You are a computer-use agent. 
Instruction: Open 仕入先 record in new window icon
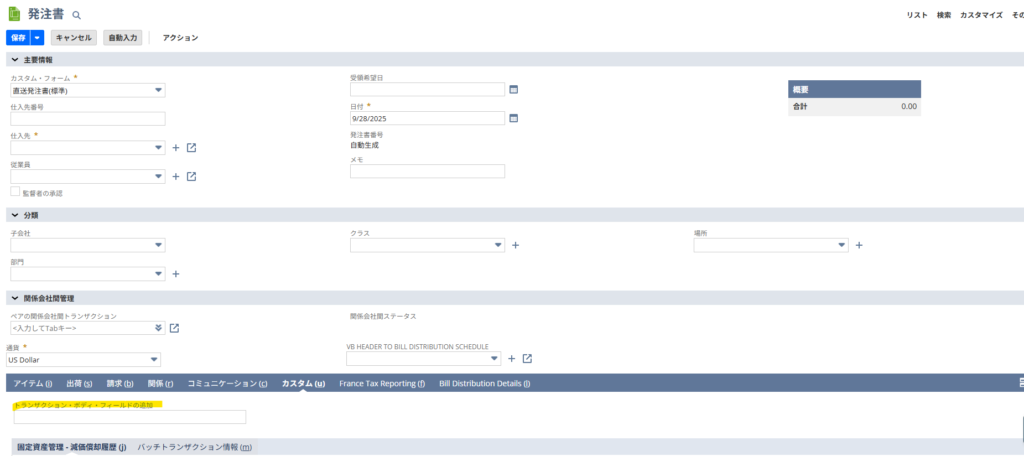coord(191,148)
